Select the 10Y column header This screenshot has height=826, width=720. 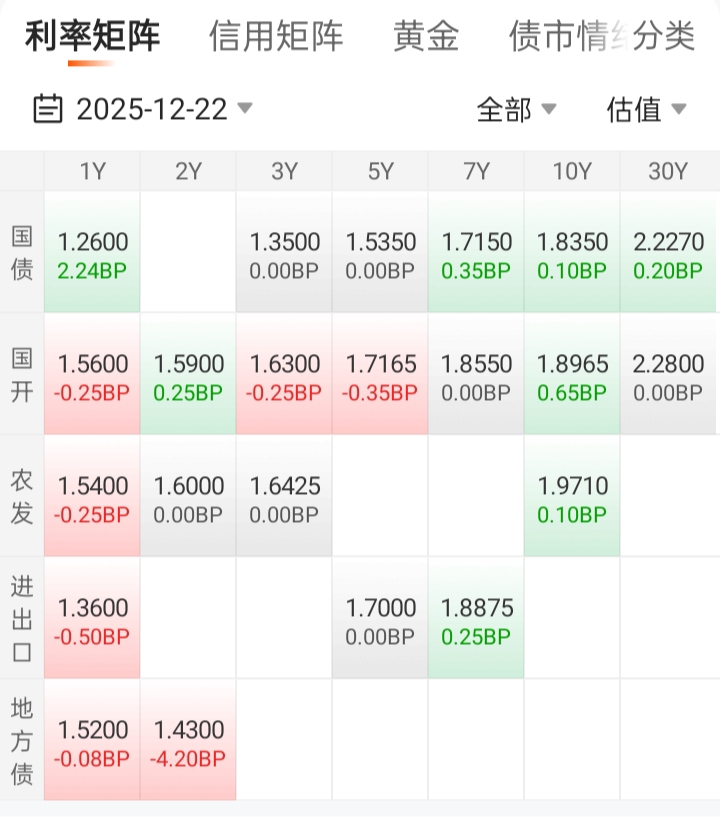point(572,171)
